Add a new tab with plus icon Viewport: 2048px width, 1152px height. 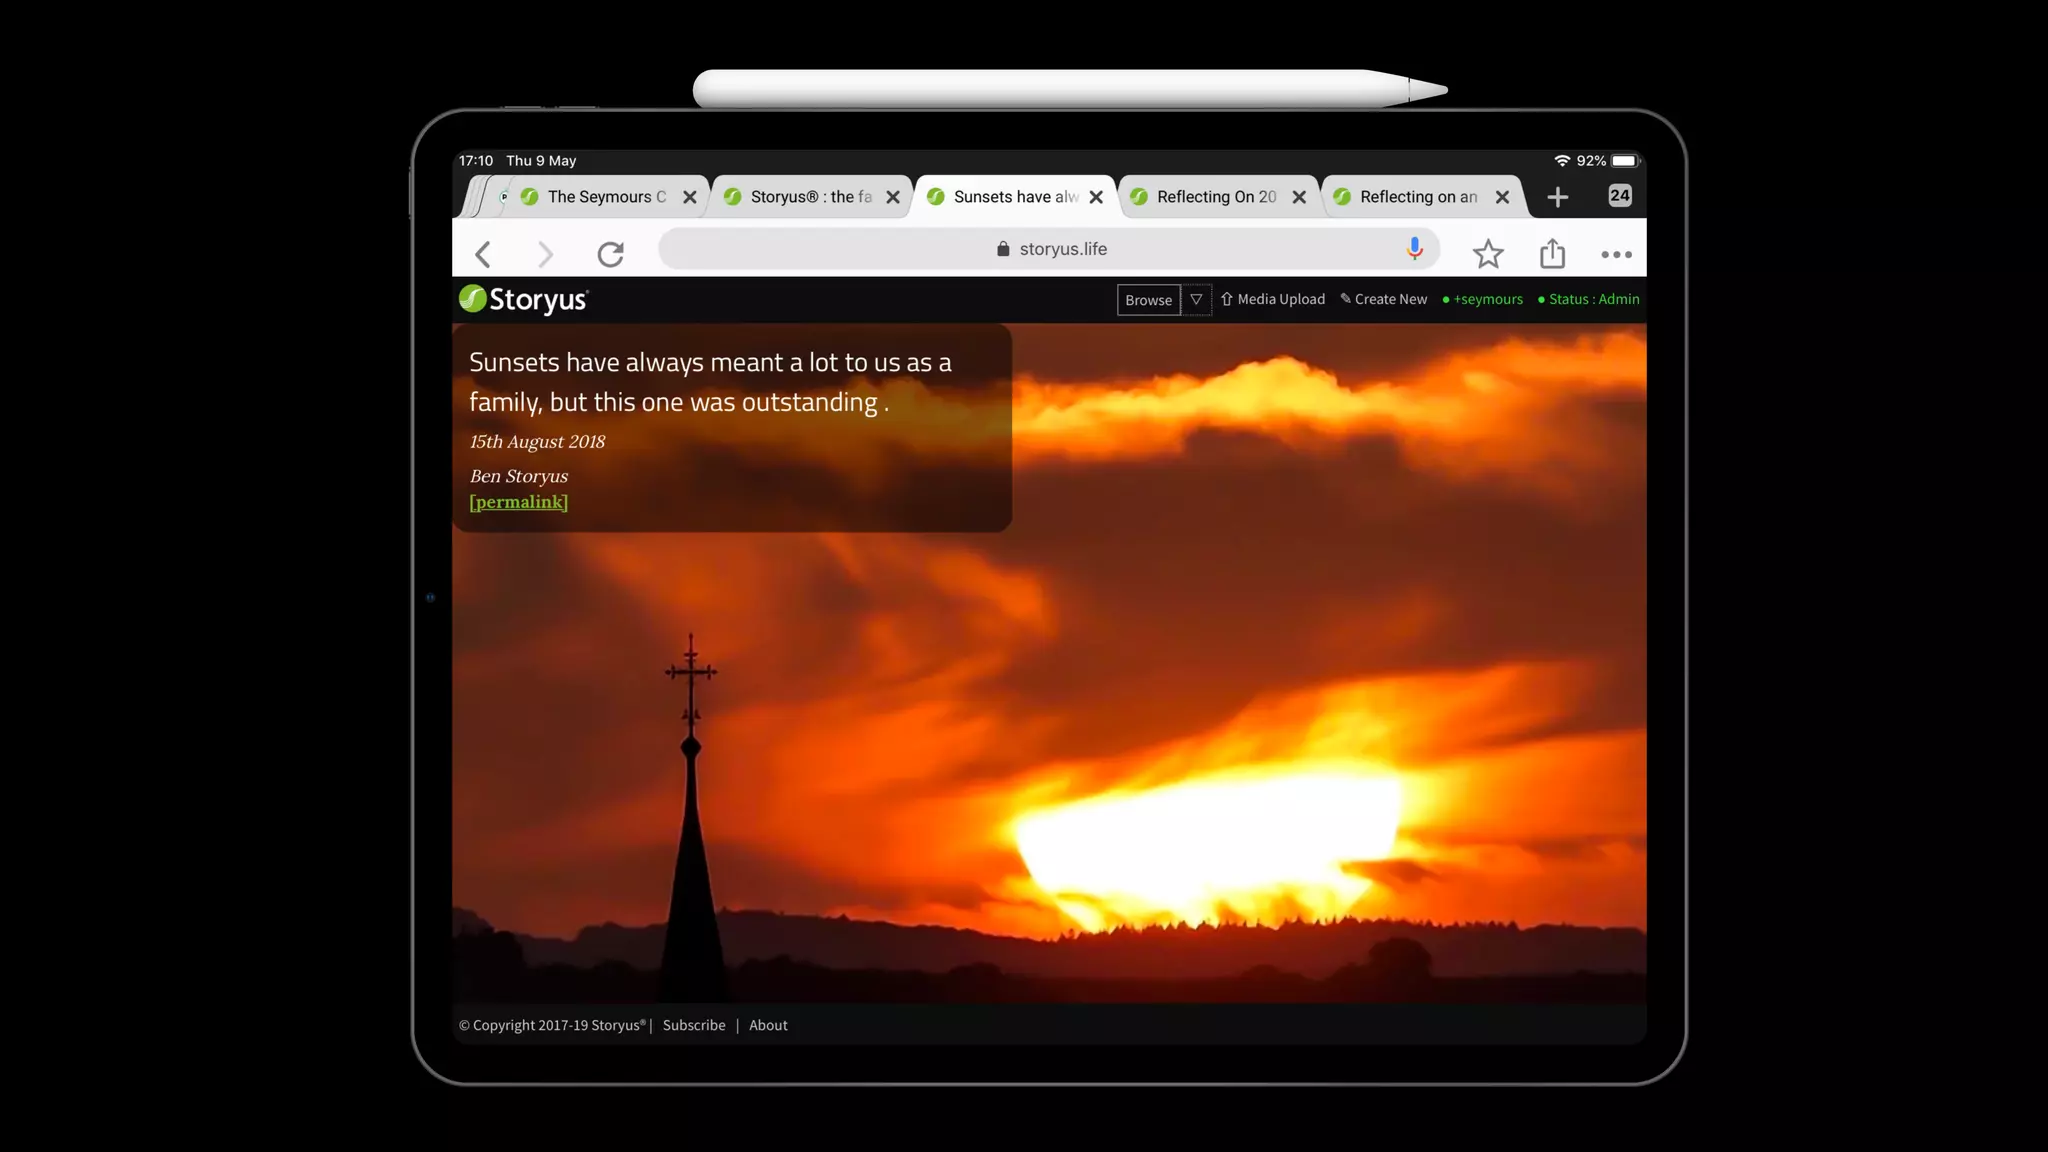coord(1557,197)
